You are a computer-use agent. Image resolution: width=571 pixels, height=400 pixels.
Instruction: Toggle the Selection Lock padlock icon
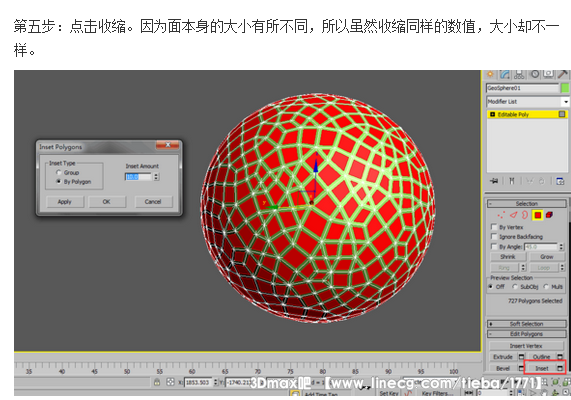click(x=157, y=382)
